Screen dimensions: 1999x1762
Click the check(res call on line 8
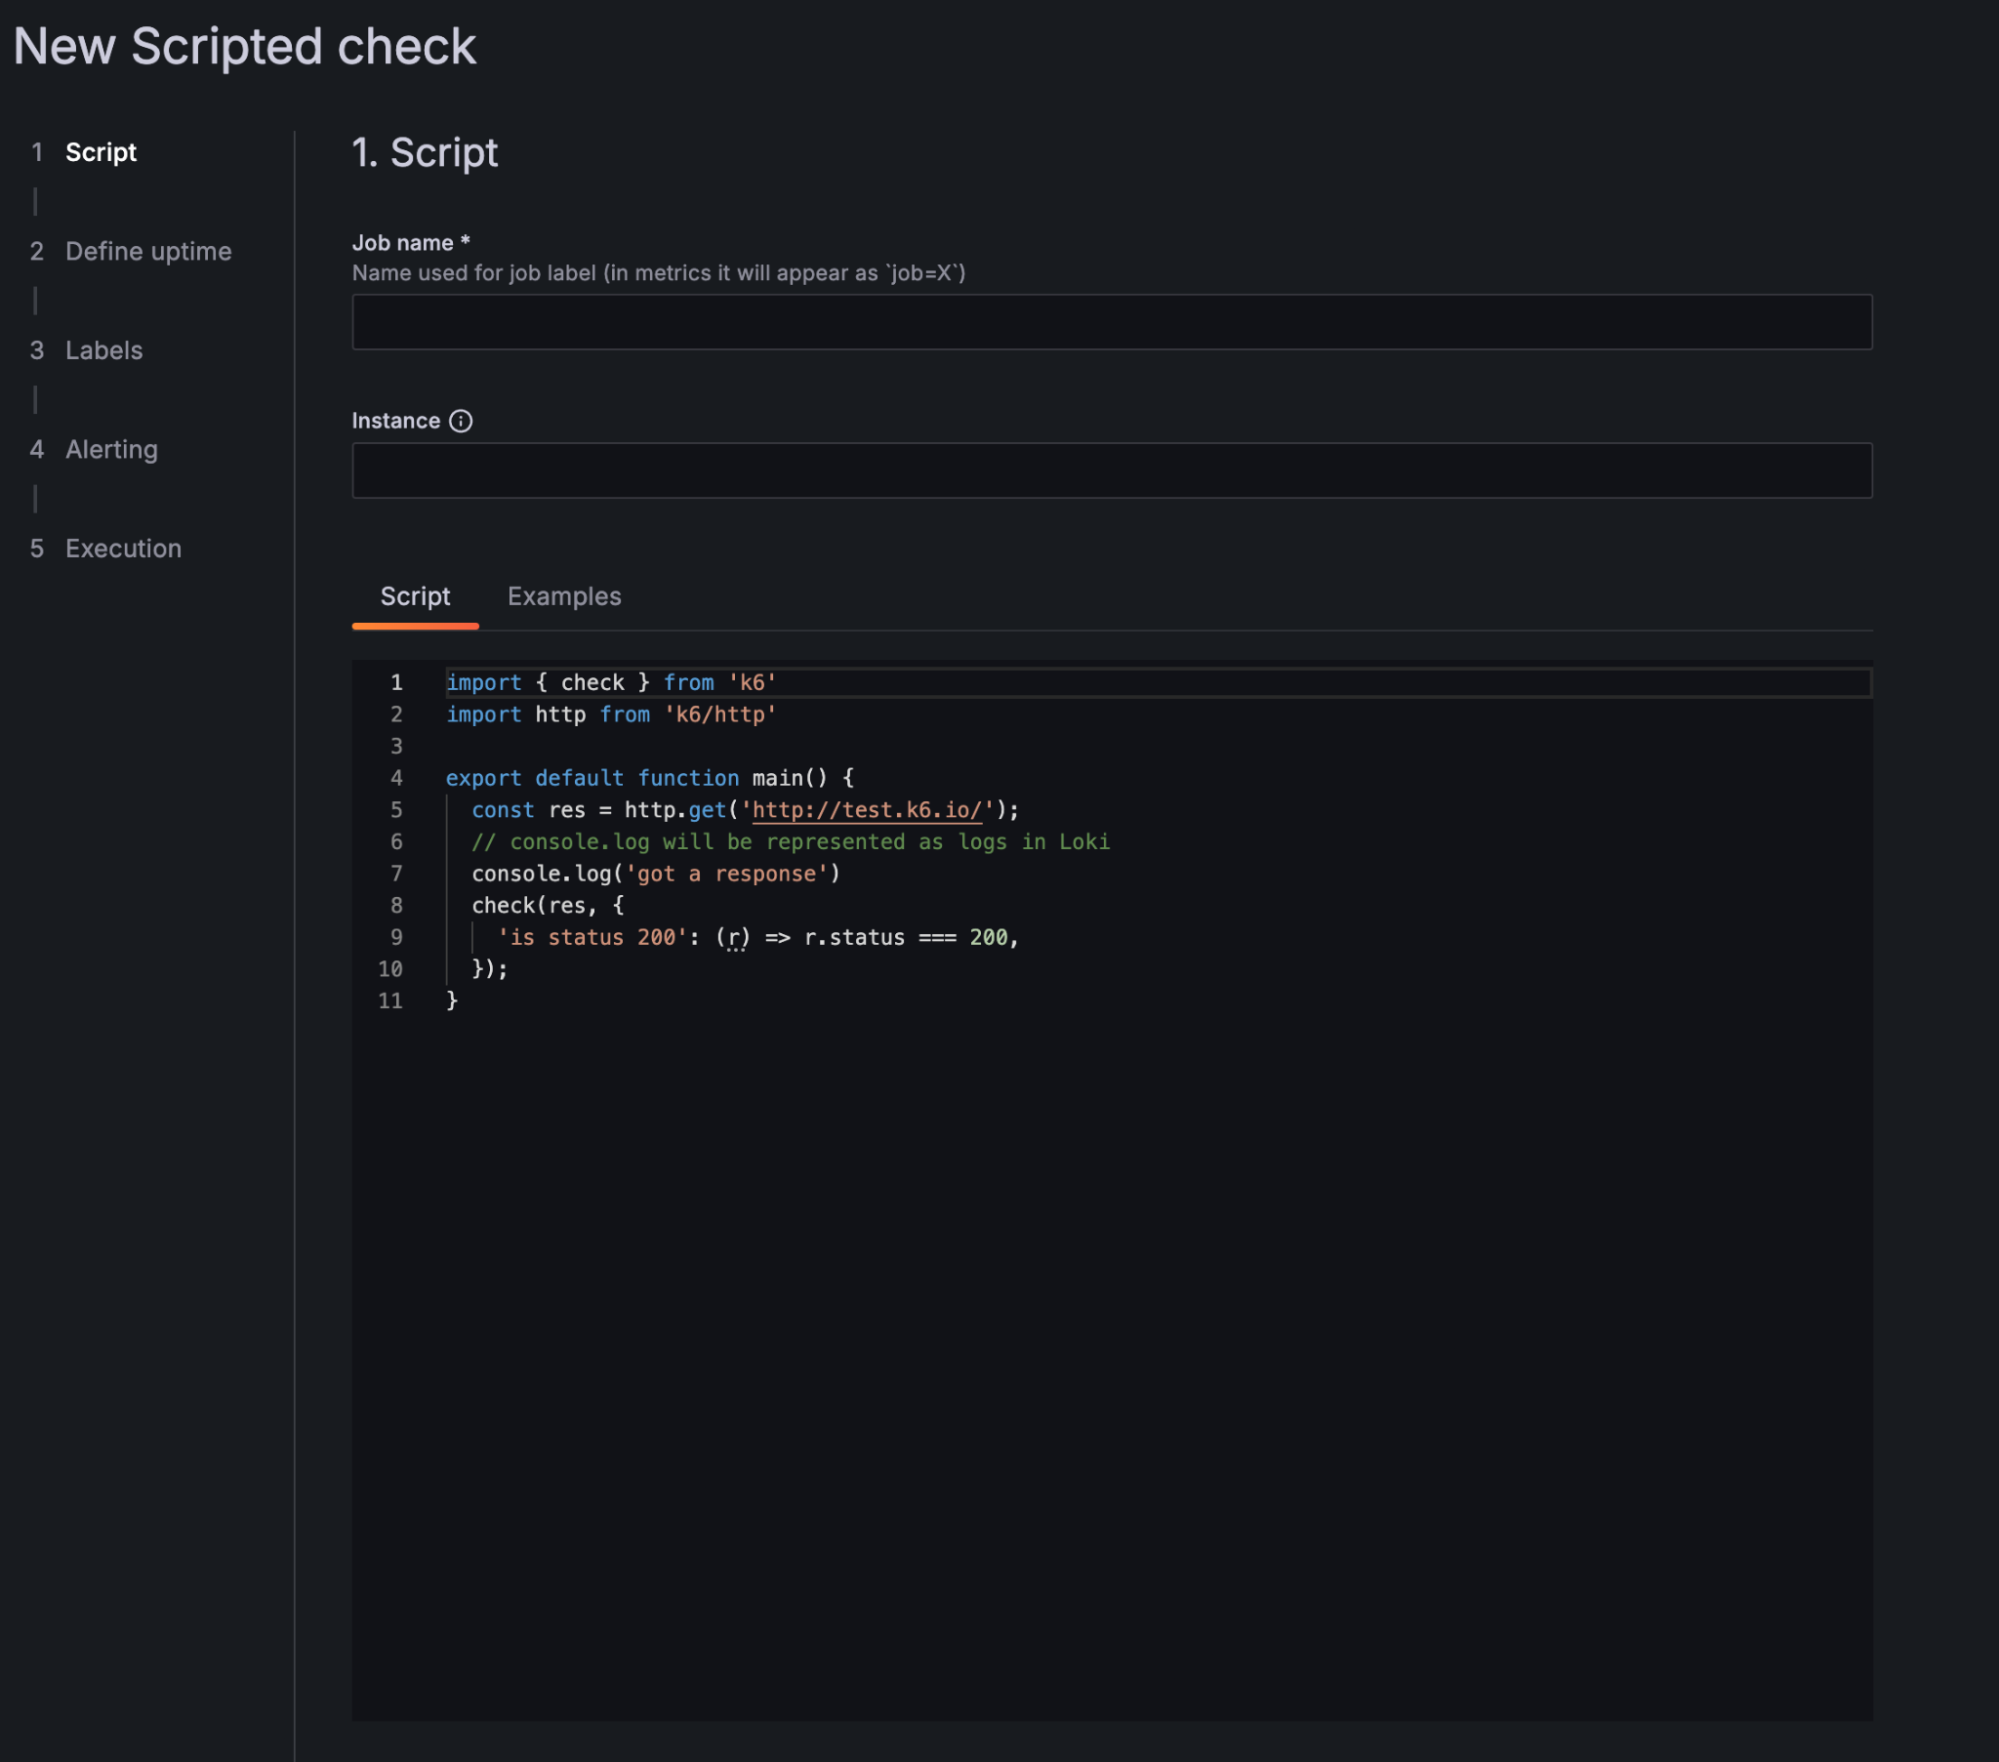(x=547, y=905)
